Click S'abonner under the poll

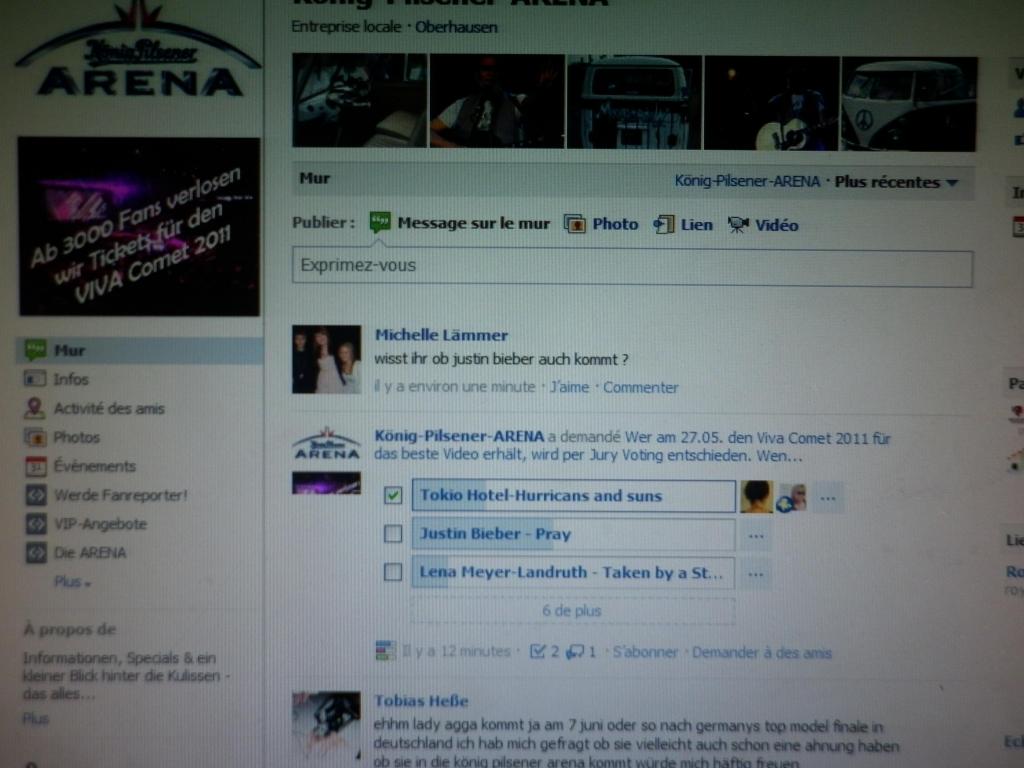point(645,652)
